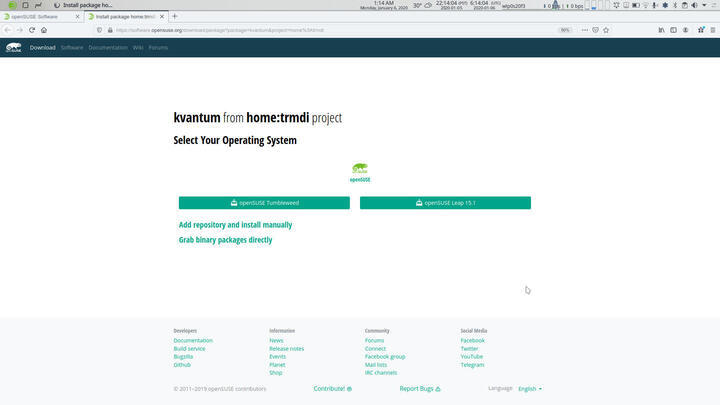
Task: Choose openSUSE Leap 15.1 install button
Action: pyautogui.click(x=445, y=202)
